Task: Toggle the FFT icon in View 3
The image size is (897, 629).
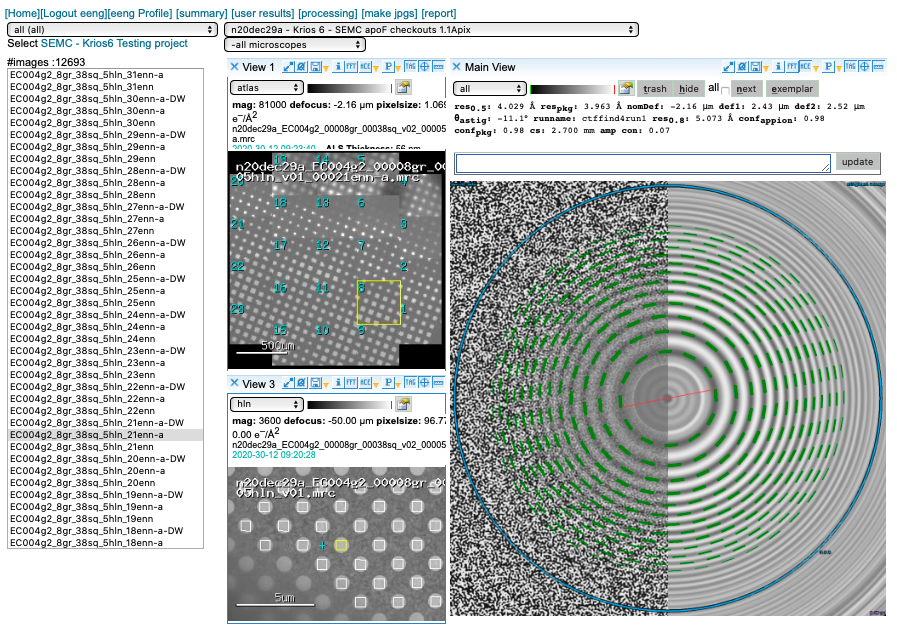Action: click(351, 383)
